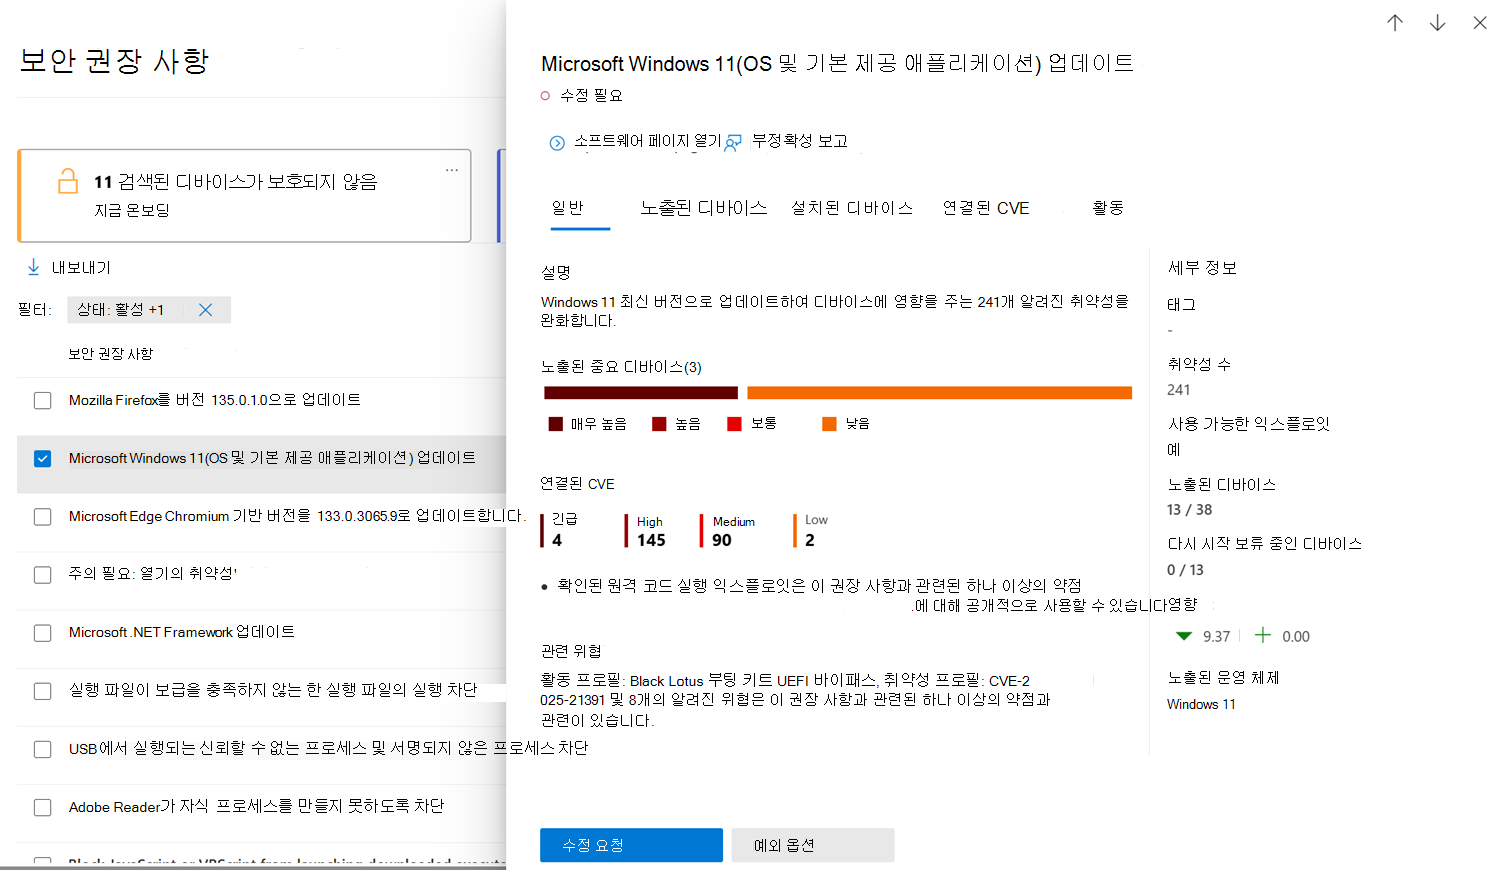Click the 낮음 orange legend swatch

tap(829, 424)
